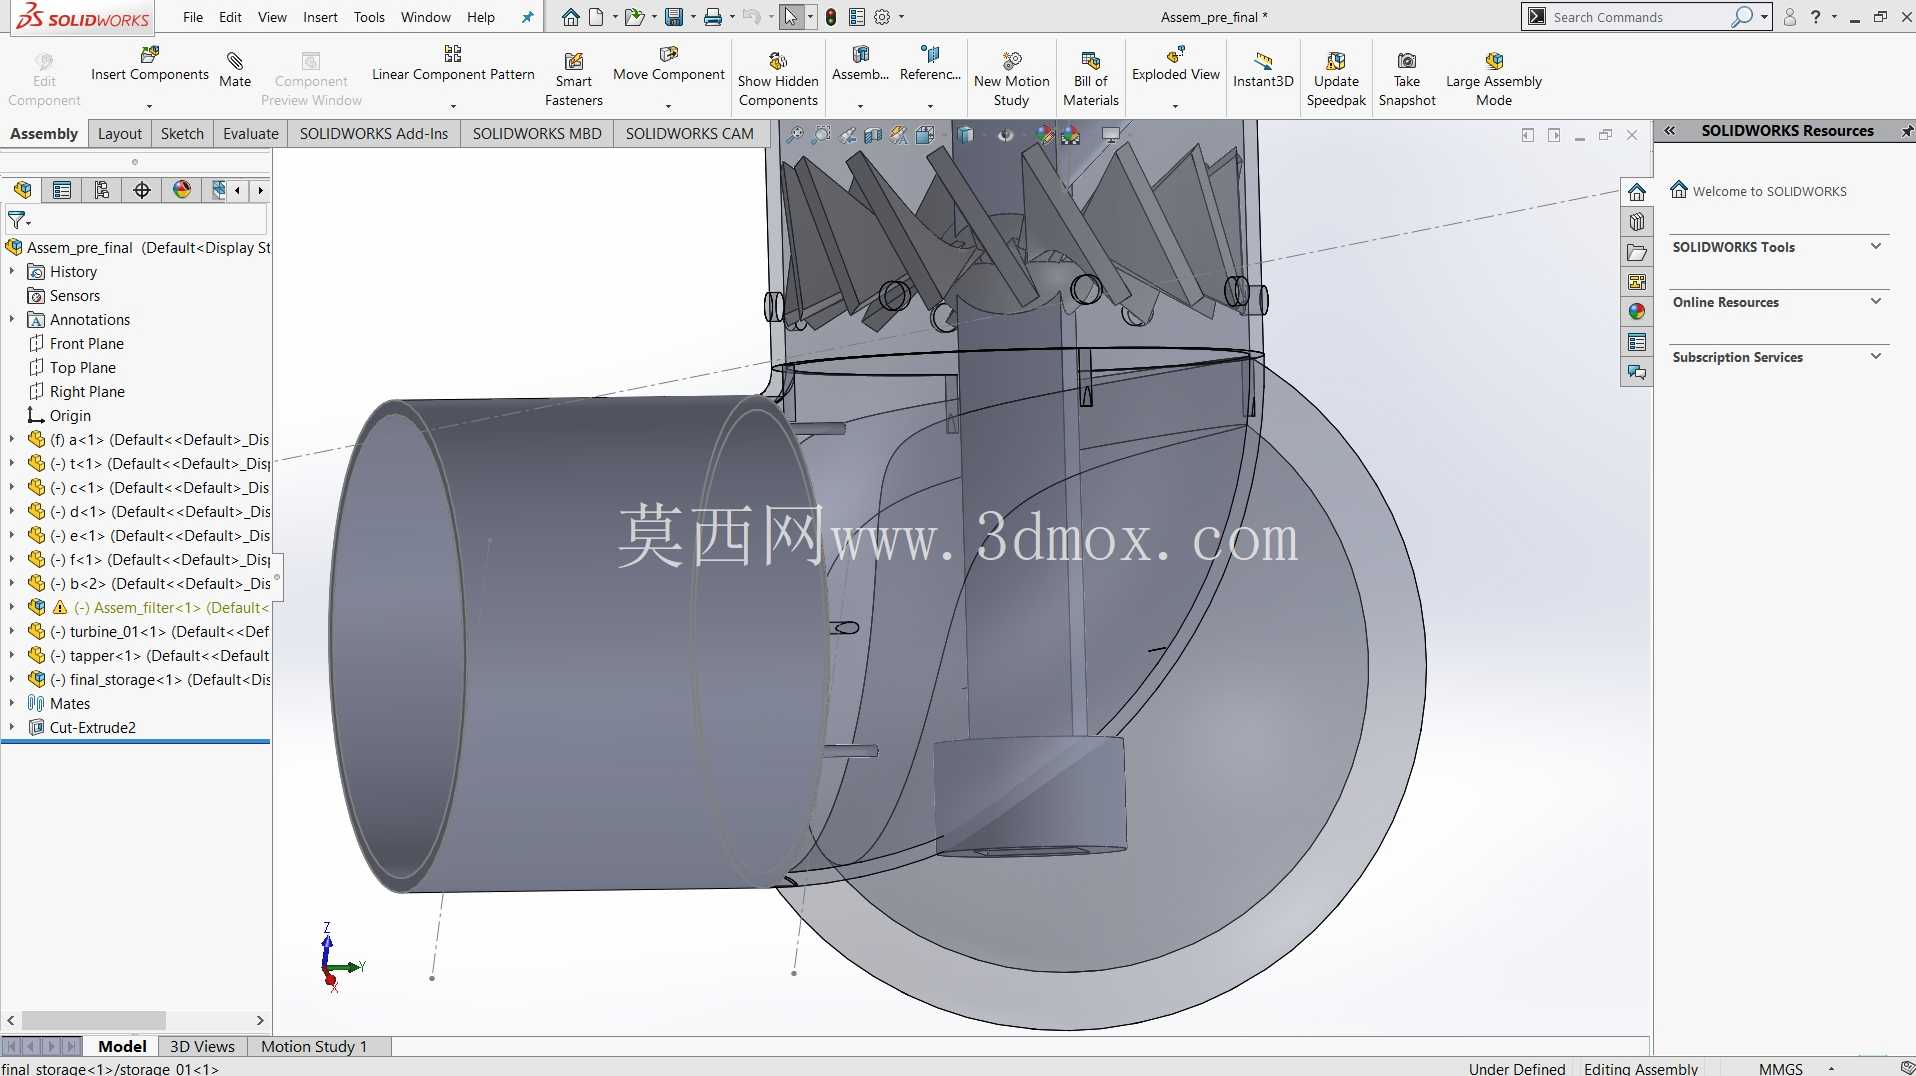Open the Insert menu
The height and width of the screenshot is (1076, 1916).
point(320,17)
